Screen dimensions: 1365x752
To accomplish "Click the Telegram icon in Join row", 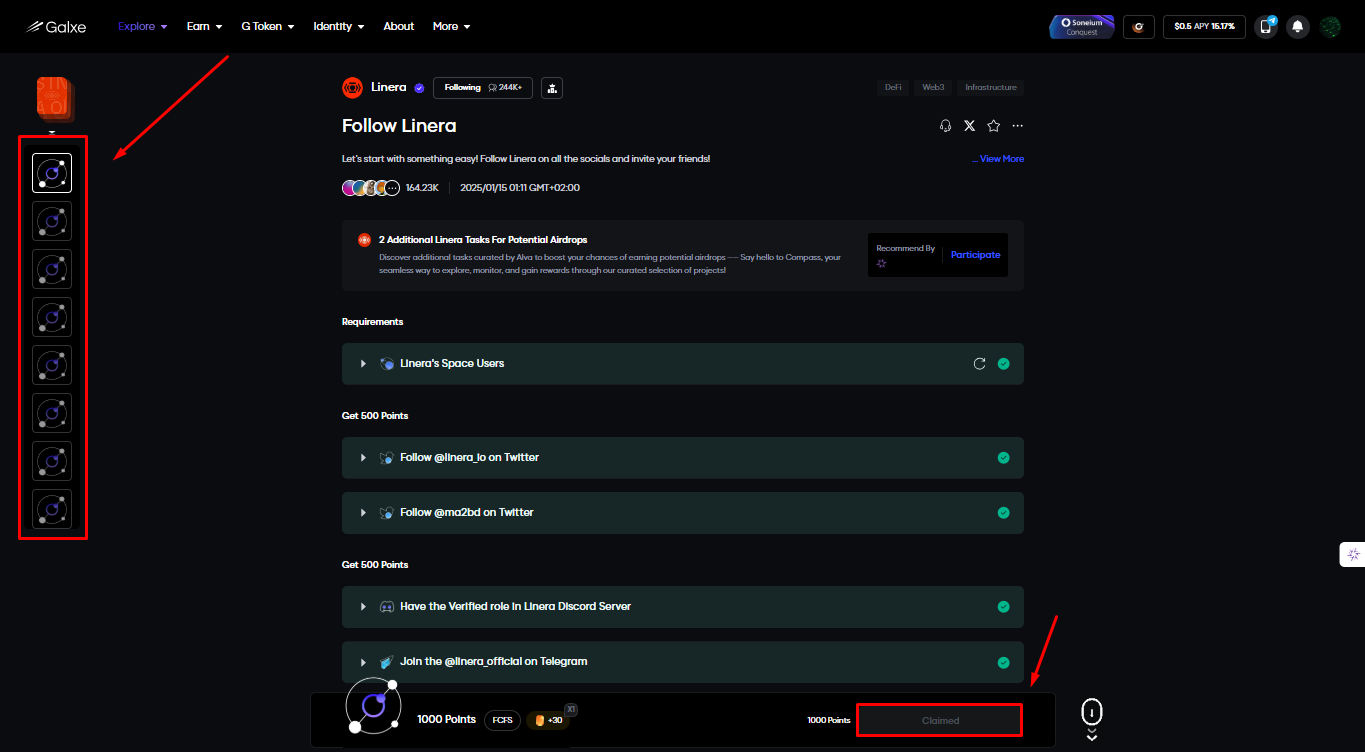I will point(387,662).
